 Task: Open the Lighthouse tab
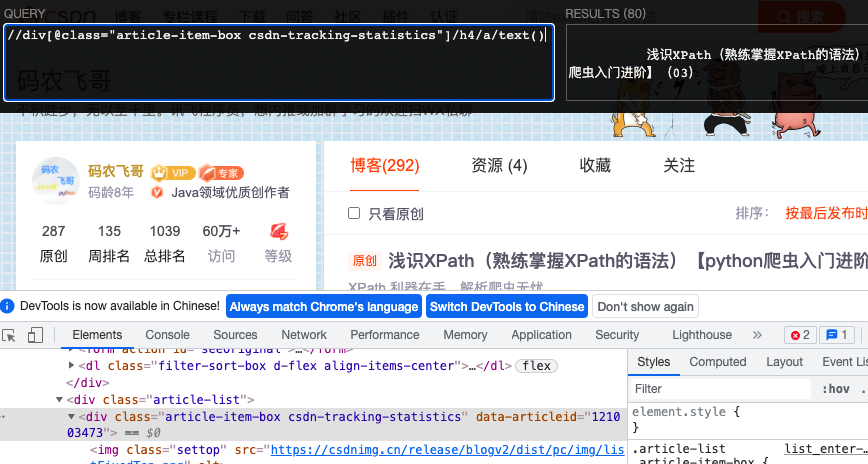pos(702,335)
